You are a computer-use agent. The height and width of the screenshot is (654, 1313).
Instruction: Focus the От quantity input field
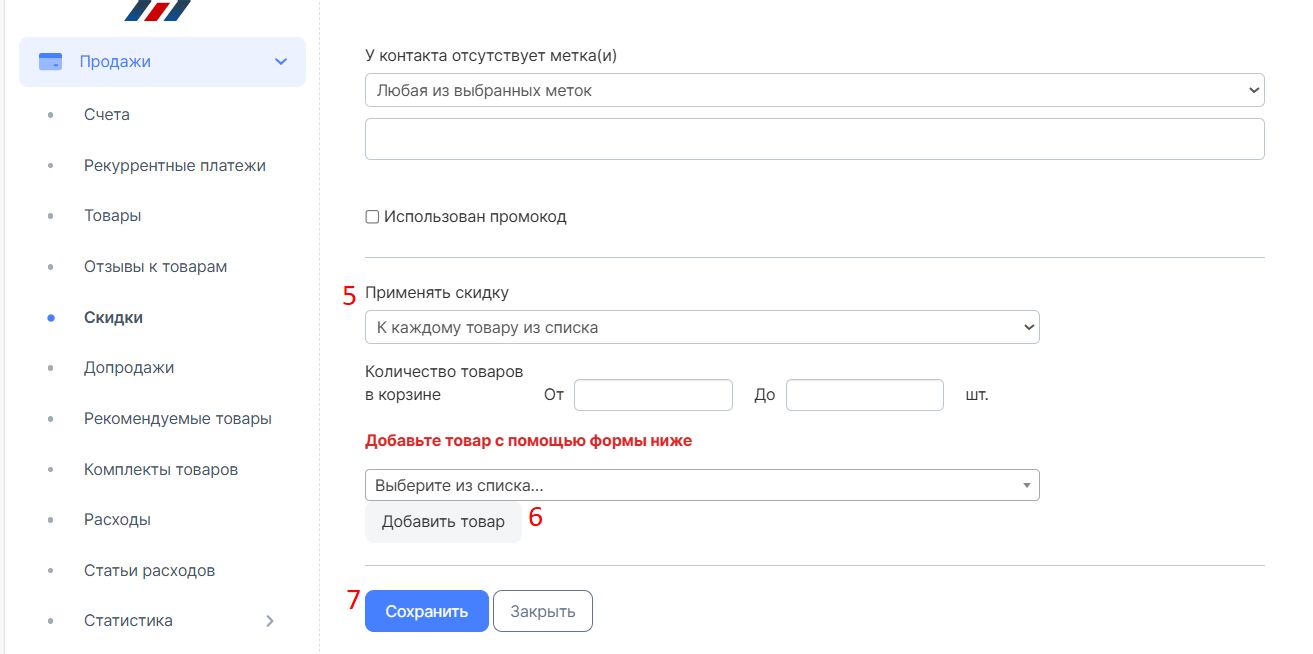pos(654,395)
